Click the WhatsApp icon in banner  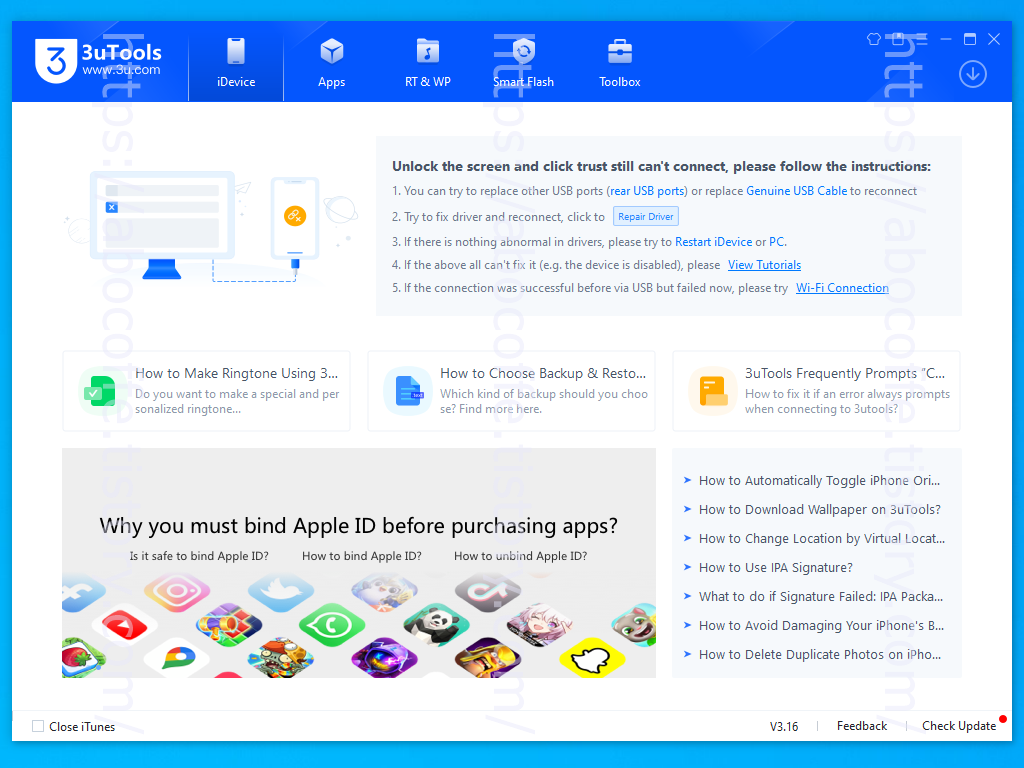[332, 625]
